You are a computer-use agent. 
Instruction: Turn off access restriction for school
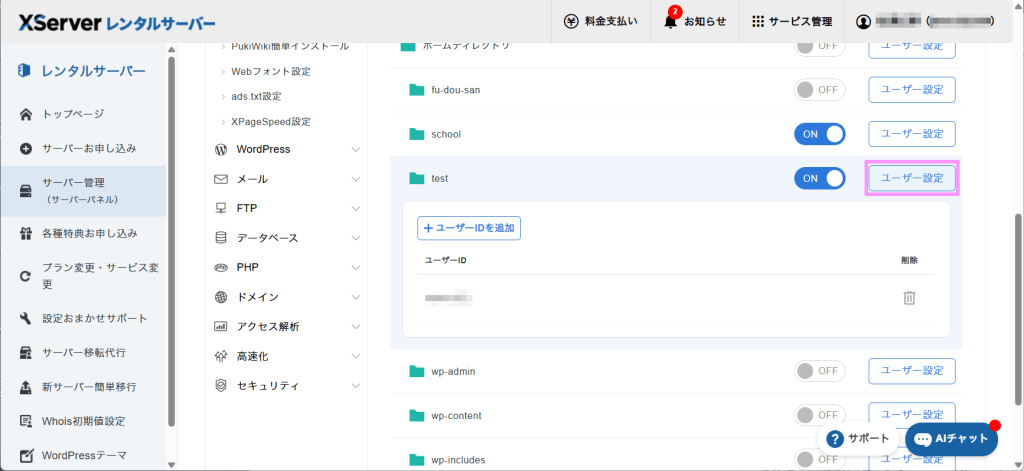[819, 134]
